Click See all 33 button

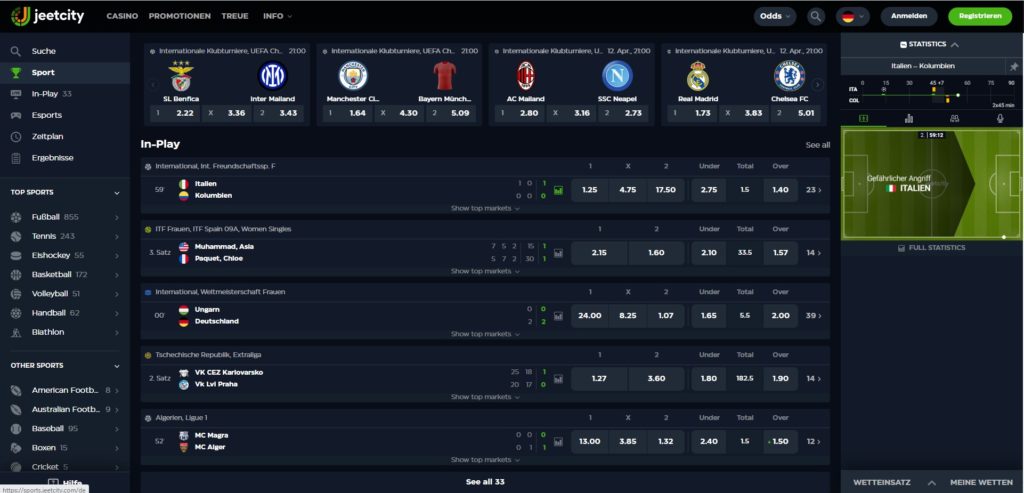[x=485, y=482]
